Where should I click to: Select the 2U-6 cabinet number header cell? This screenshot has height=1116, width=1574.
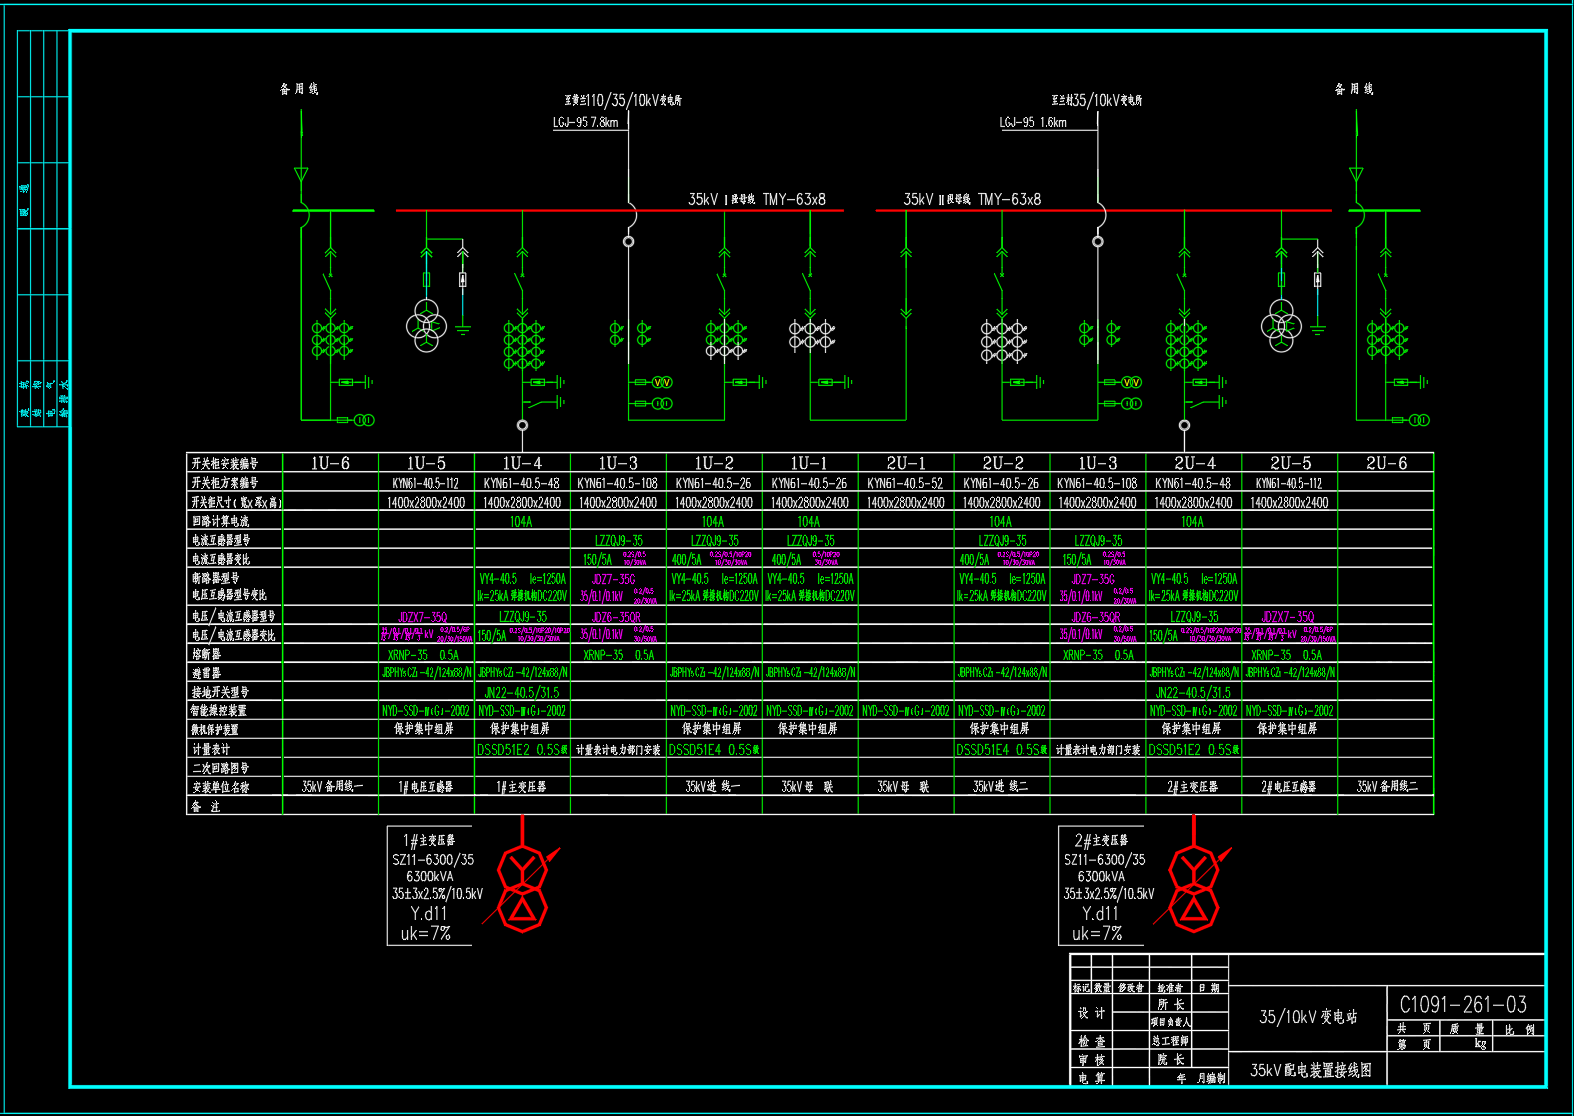coord(1386,463)
